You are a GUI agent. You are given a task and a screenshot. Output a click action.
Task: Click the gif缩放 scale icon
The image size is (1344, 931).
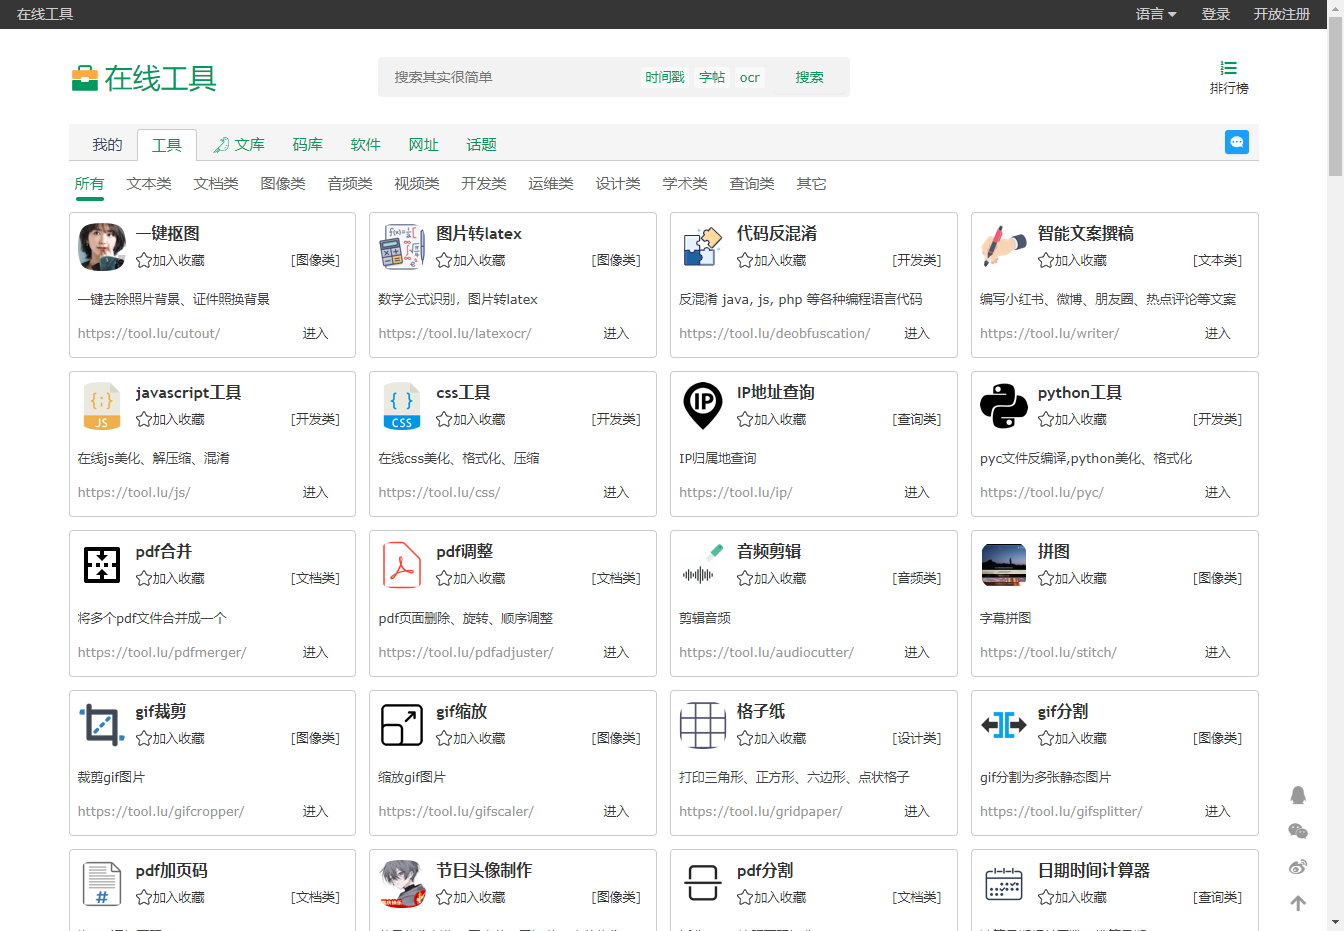point(402,725)
